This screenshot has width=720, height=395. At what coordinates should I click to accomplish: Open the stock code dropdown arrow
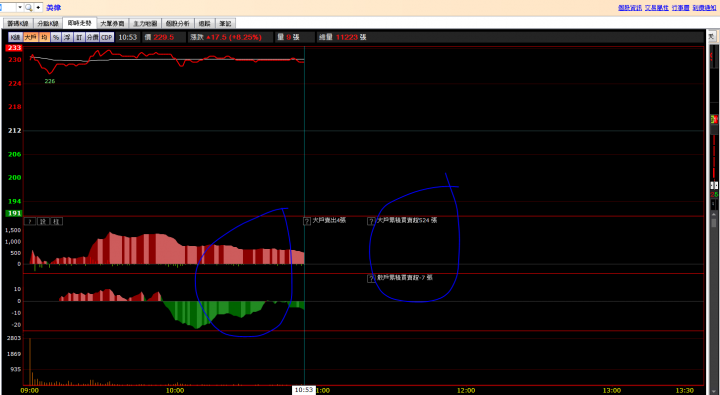(20, 7)
